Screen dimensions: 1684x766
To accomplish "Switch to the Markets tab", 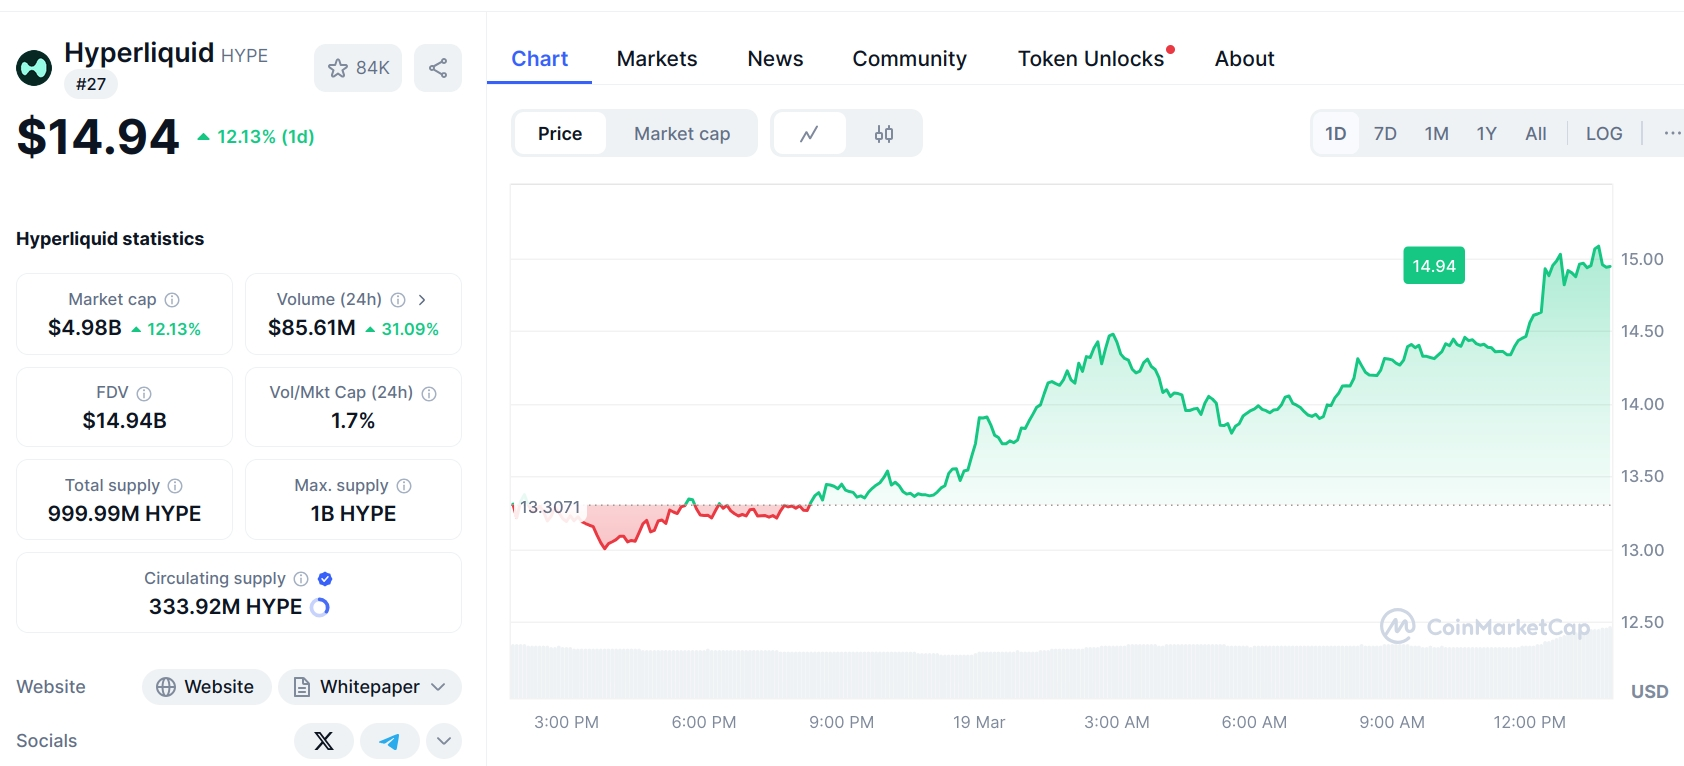I will (x=657, y=59).
